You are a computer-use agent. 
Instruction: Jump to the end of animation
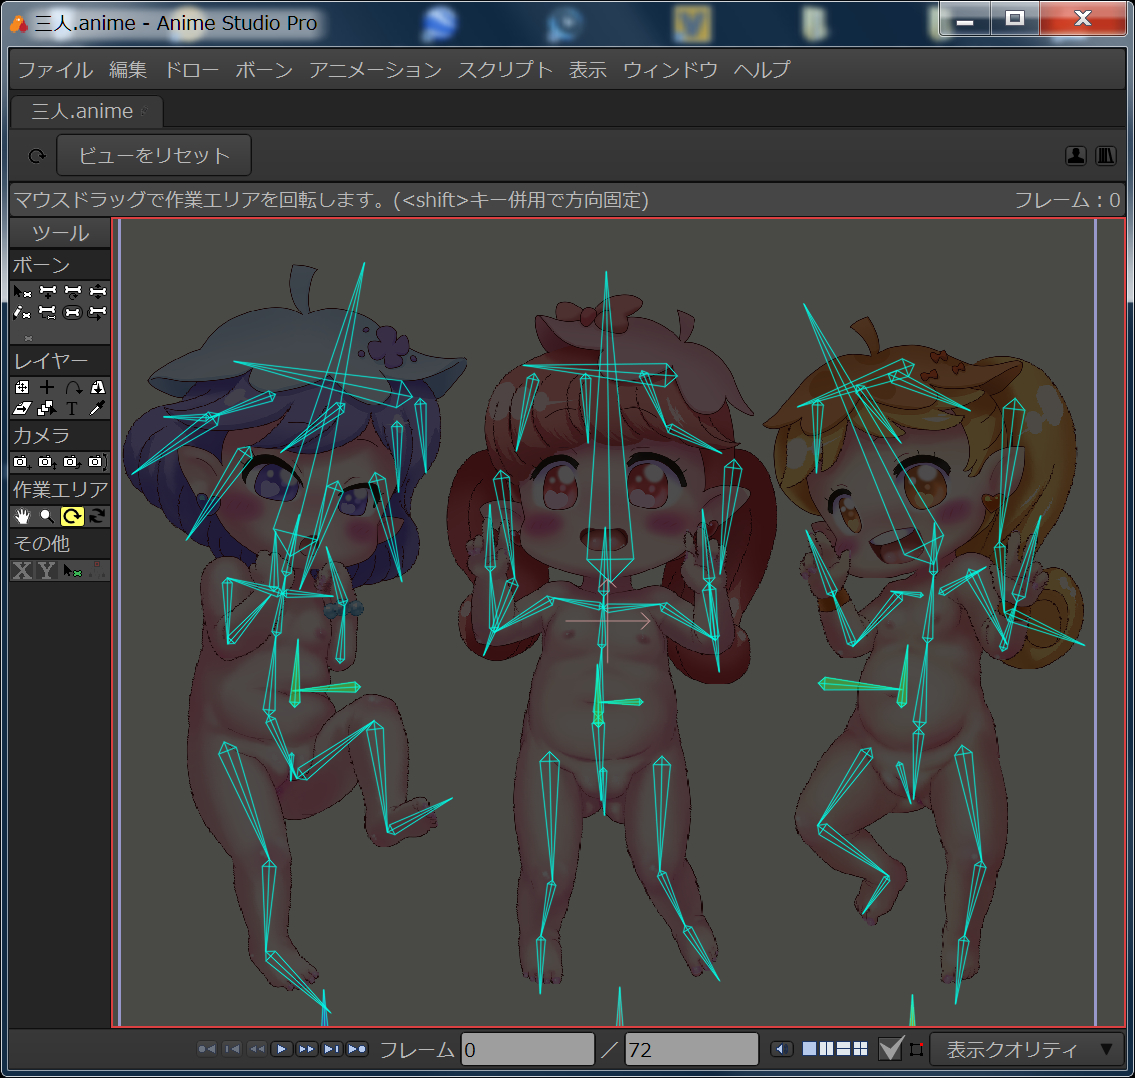(x=357, y=1048)
